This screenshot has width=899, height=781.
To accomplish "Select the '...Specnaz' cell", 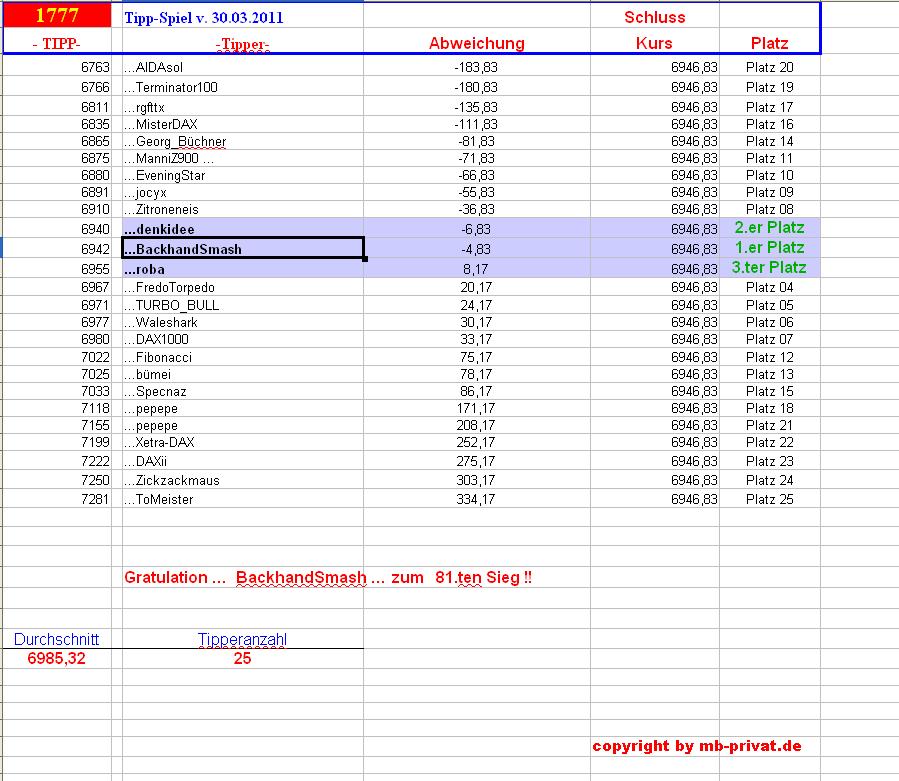I will pos(243,392).
